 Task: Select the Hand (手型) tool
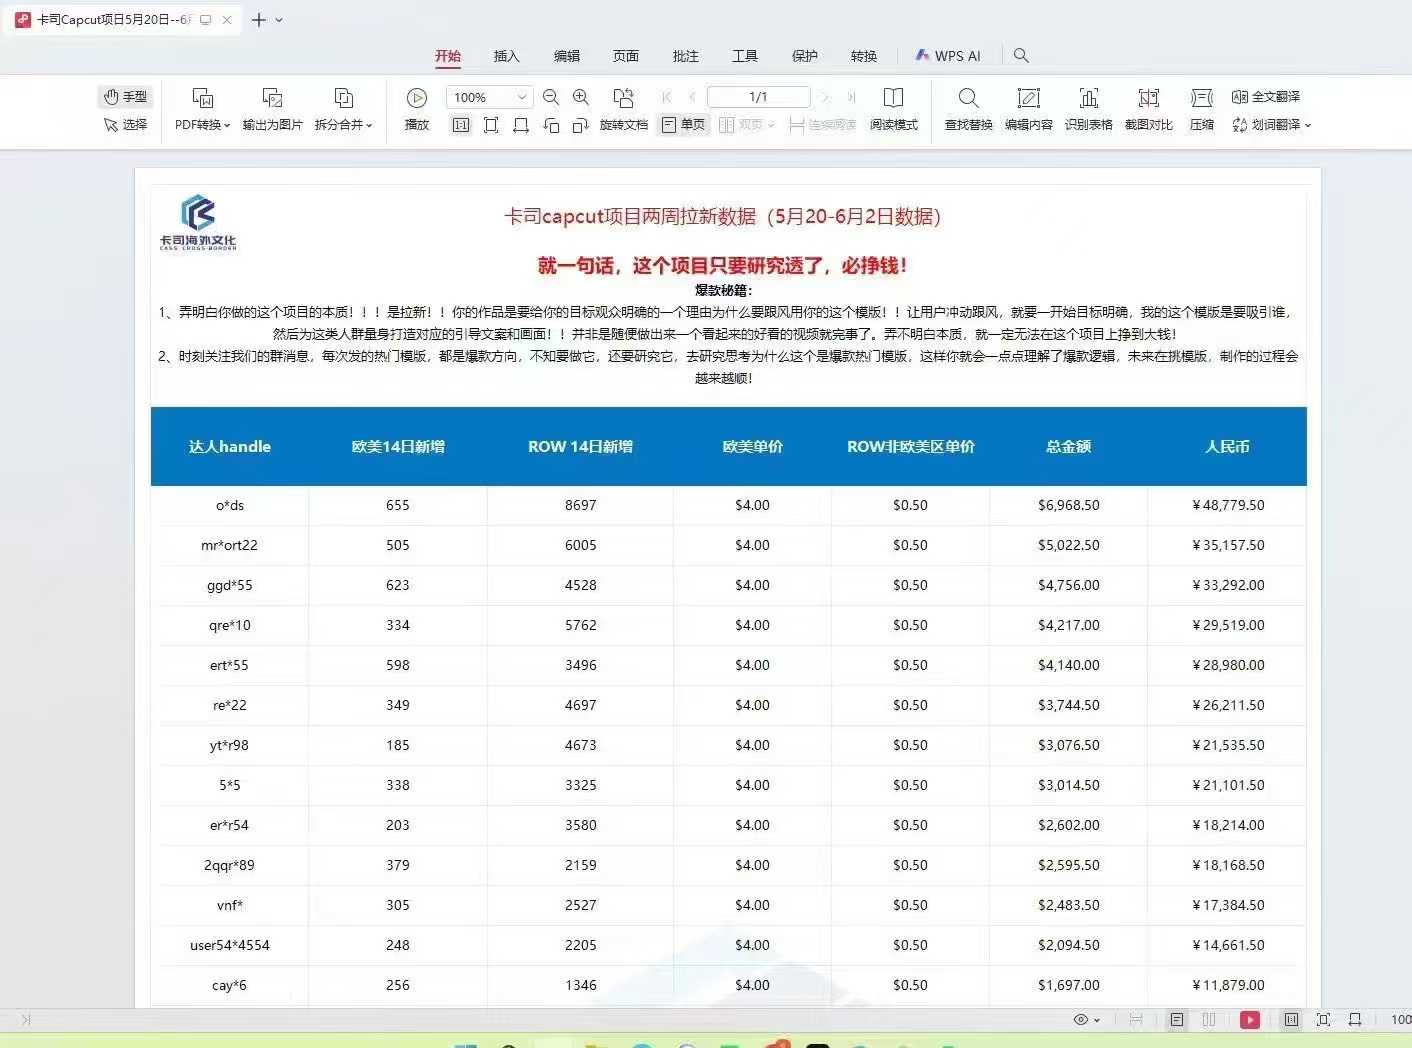tap(125, 97)
